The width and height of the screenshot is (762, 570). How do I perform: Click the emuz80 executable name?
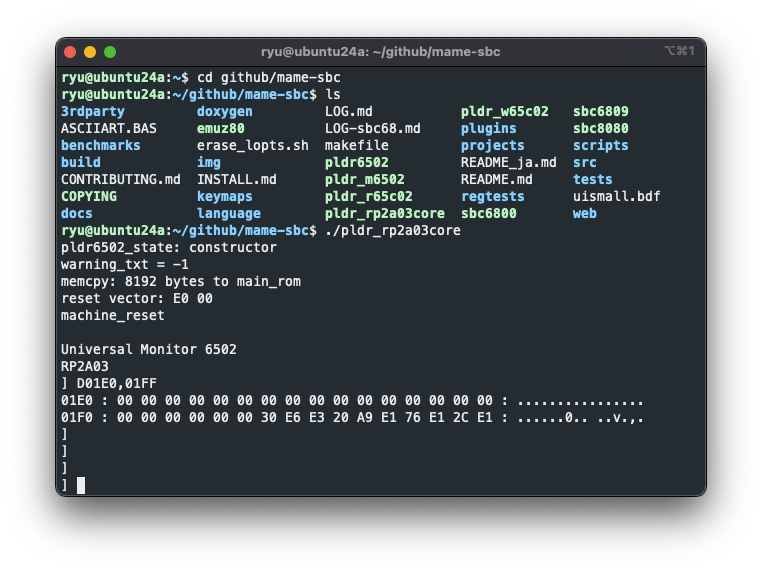point(221,128)
